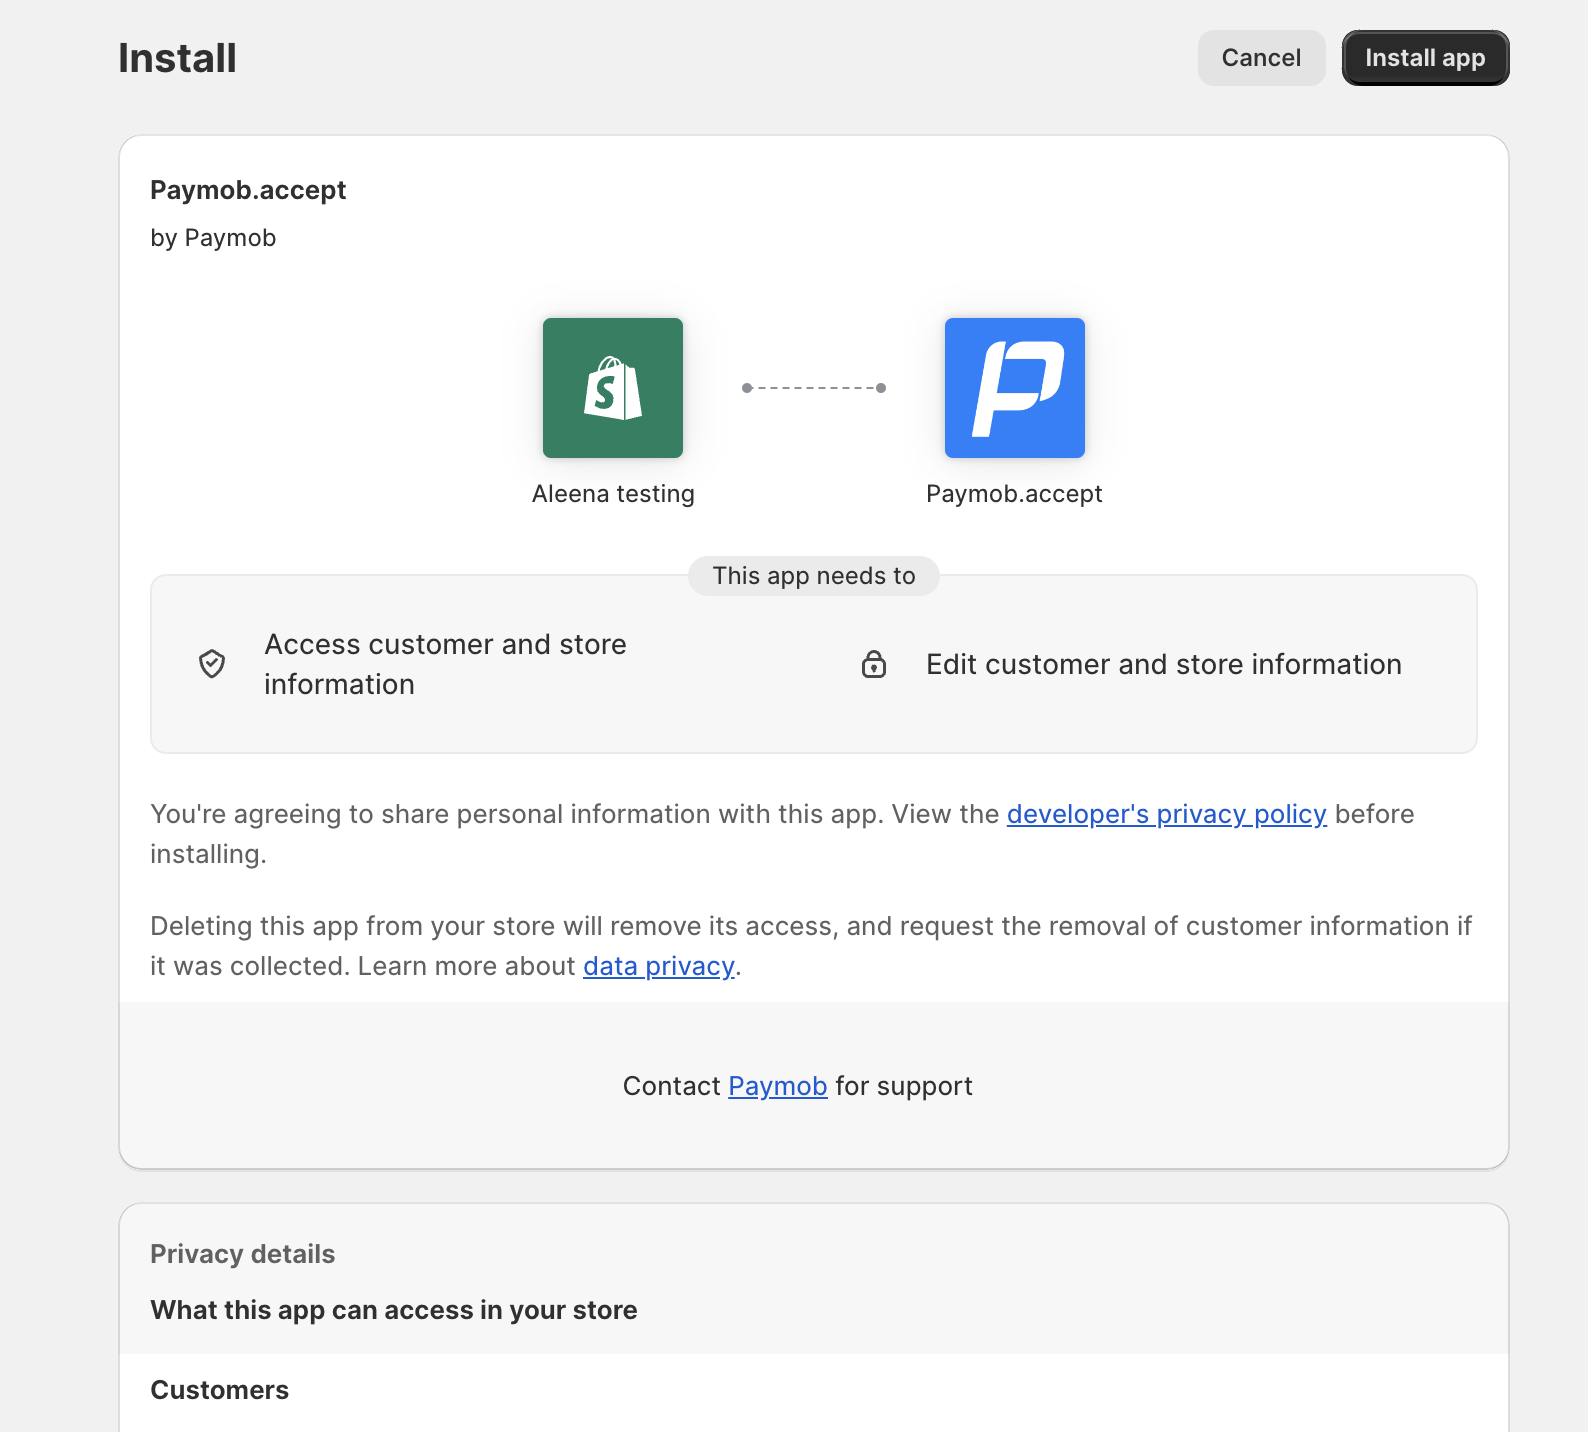This screenshot has height=1432, width=1588.
Task: Click the 'Privacy details' heading
Action: point(243,1254)
